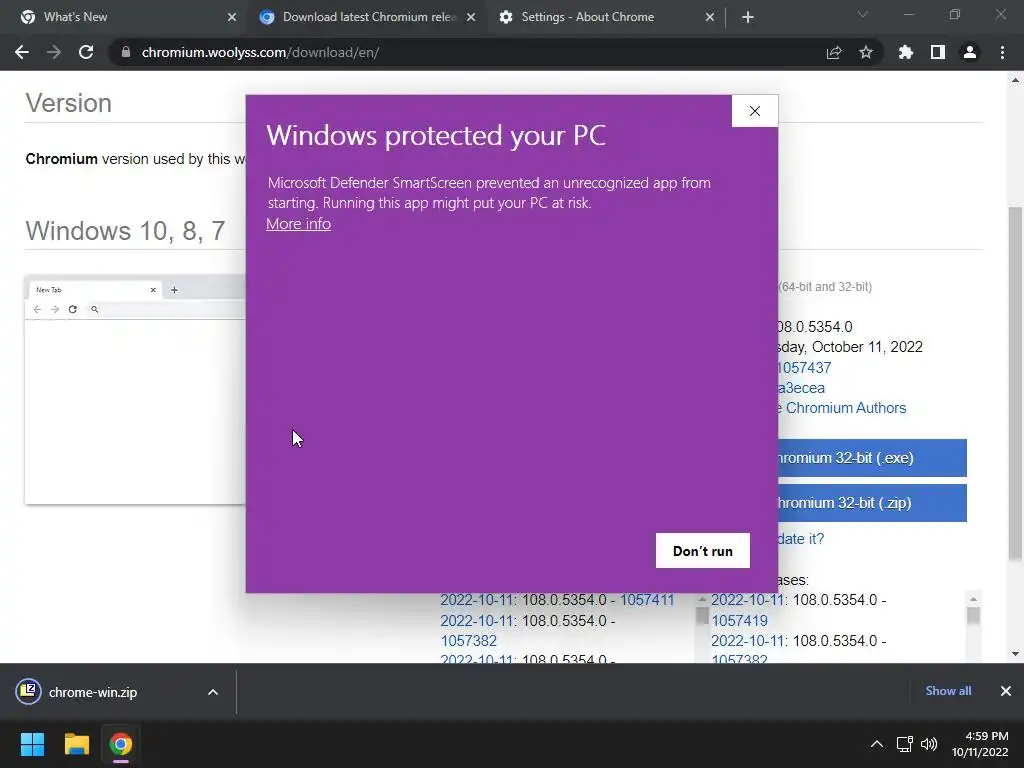Show hidden system tray icons
This screenshot has width=1024, height=768.
pos(877,744)
